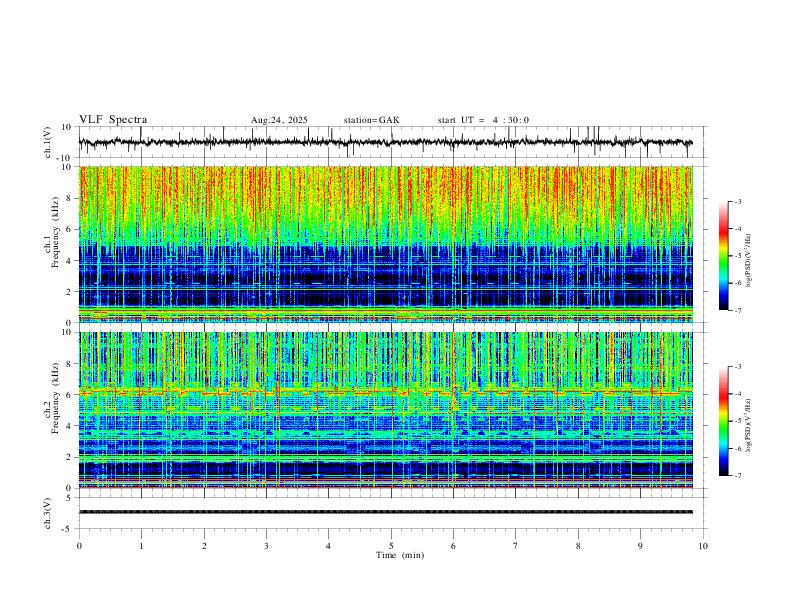
Task: Click the "-3" tick on upper colorbar
Action: (x=738, y=201)
